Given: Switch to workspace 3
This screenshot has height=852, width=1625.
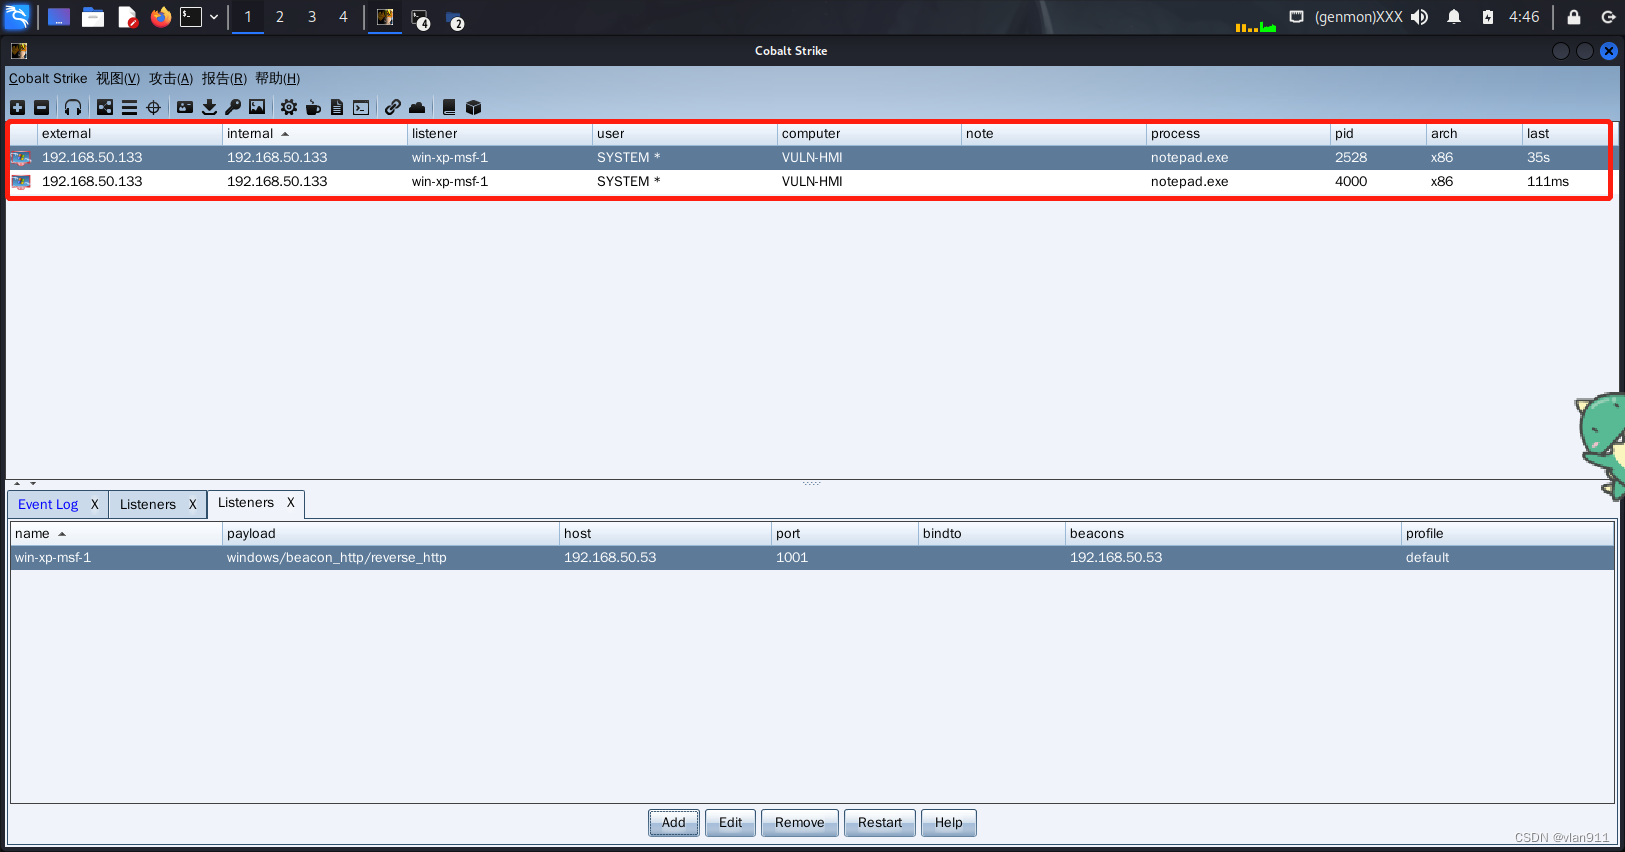Looking at the screenshot, I should click(x=312, y=17).
